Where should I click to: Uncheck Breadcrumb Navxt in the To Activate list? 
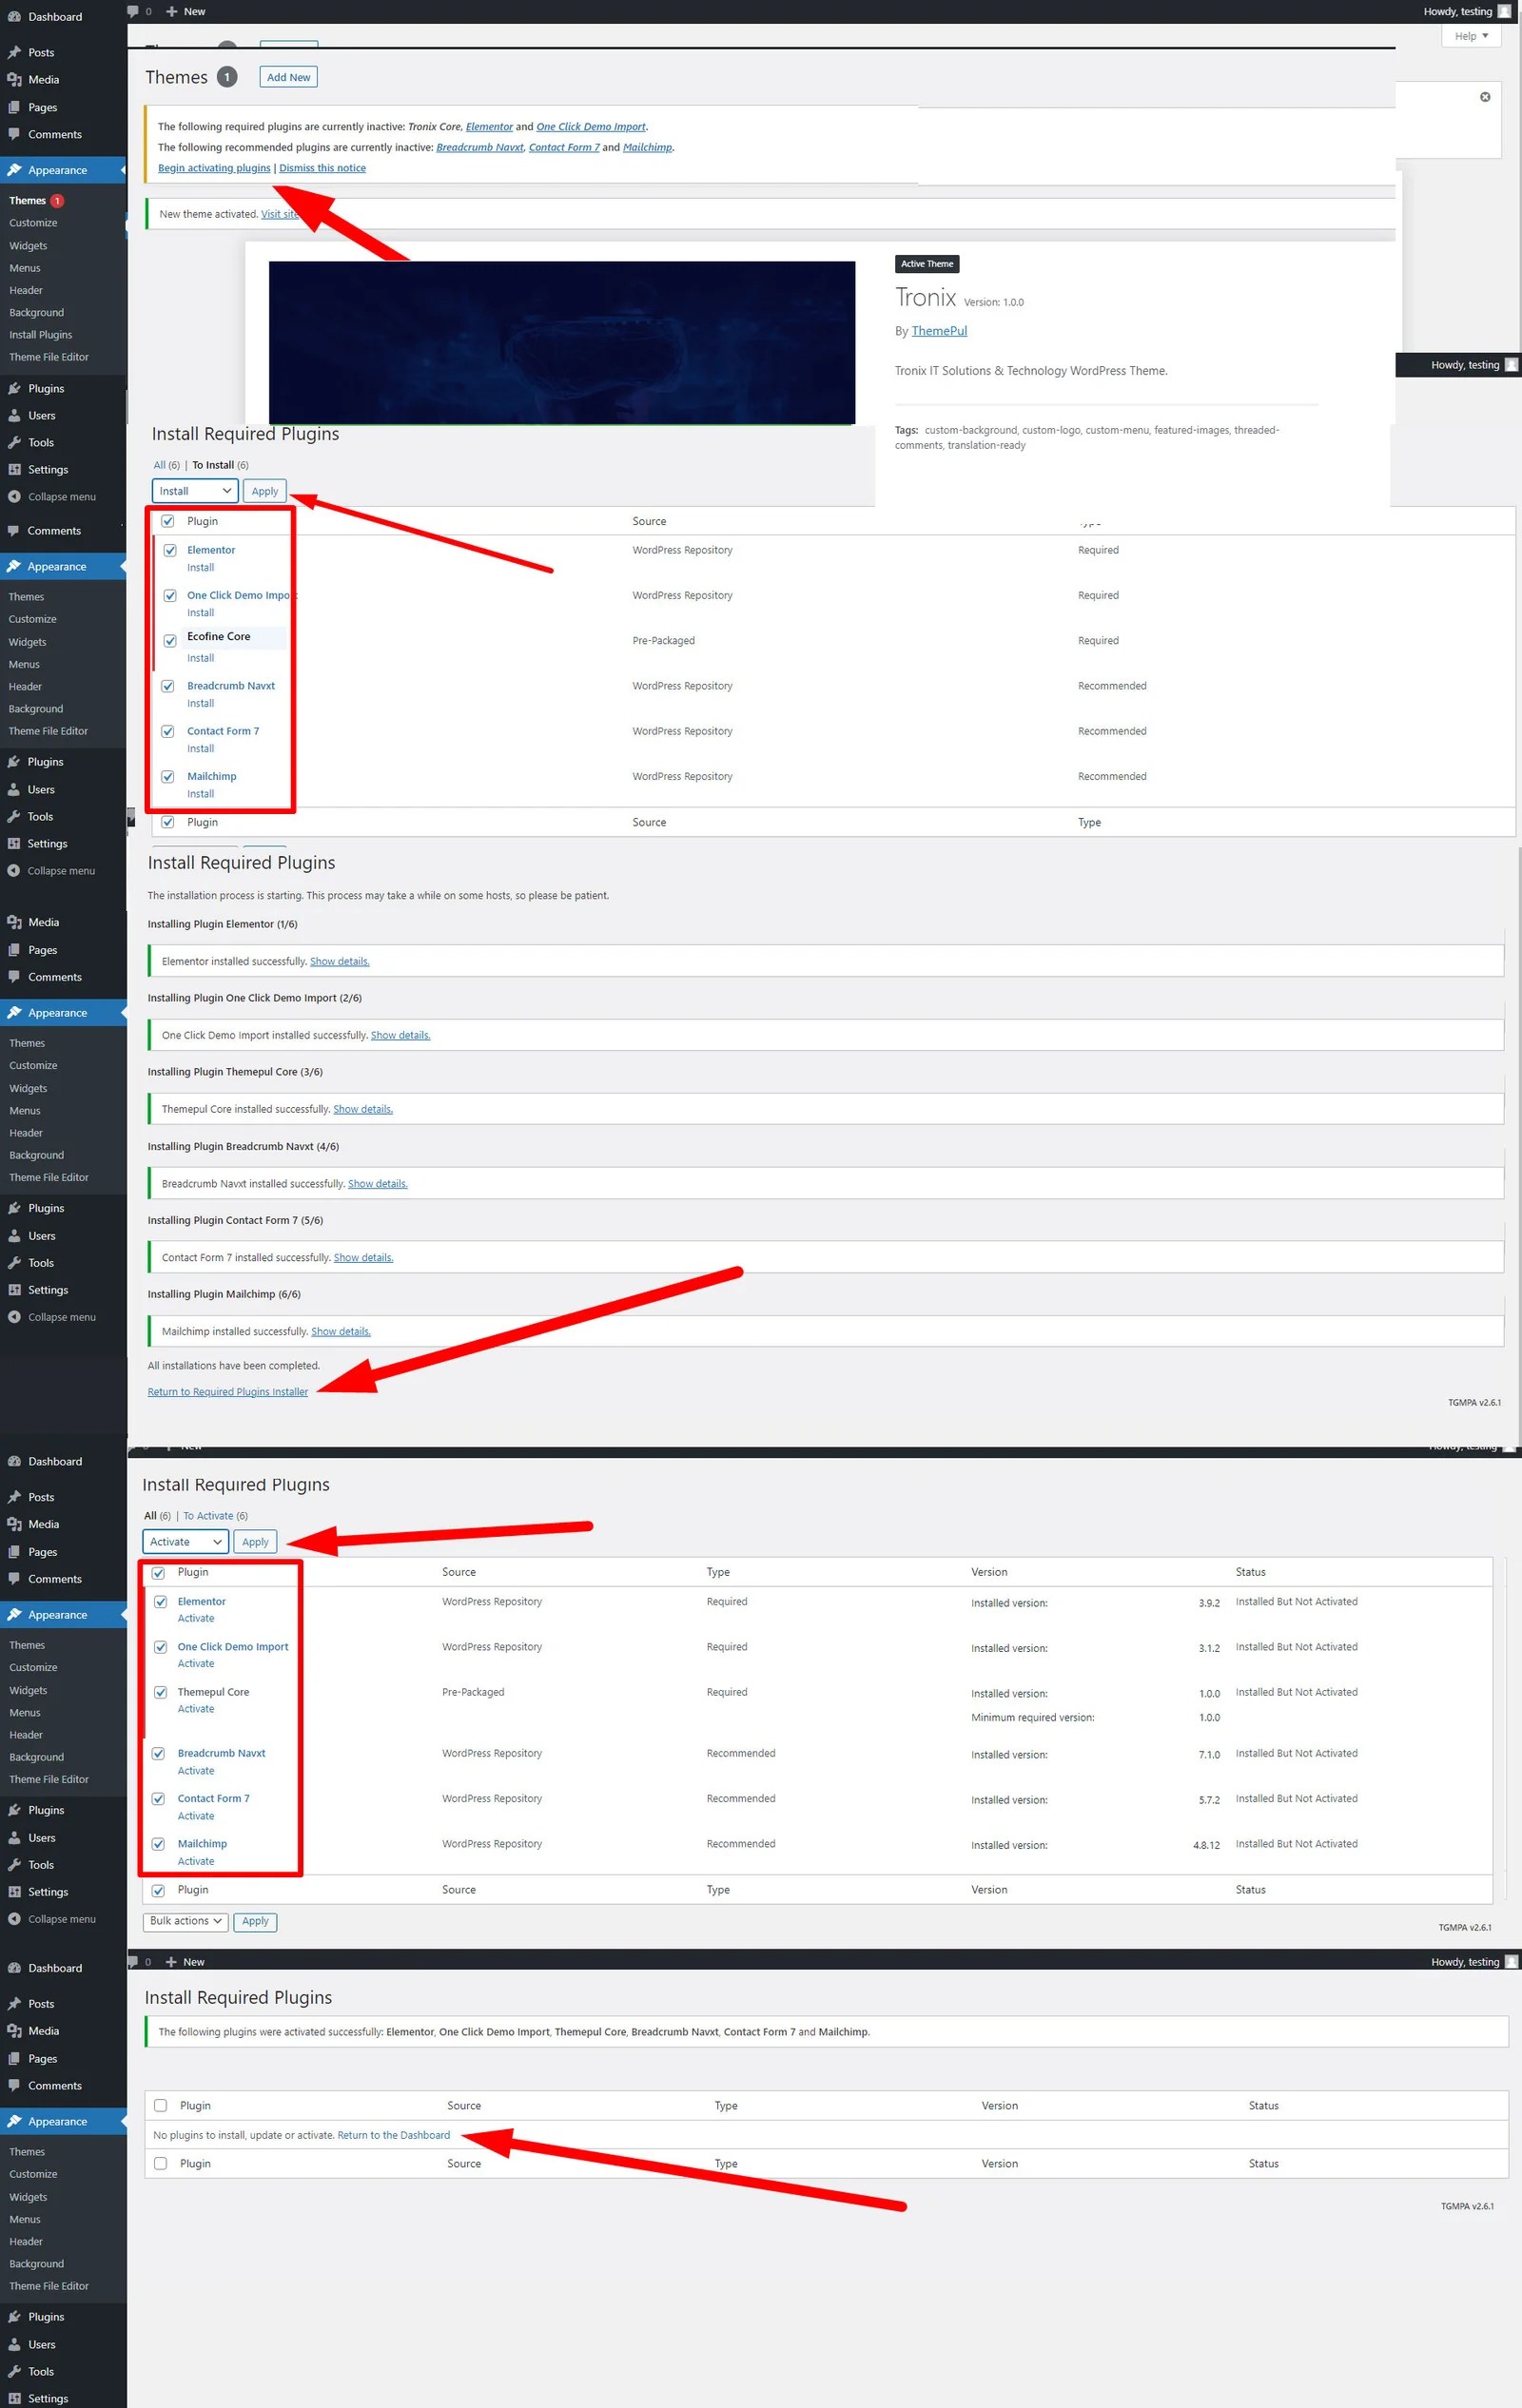[x=158, y=1754]
